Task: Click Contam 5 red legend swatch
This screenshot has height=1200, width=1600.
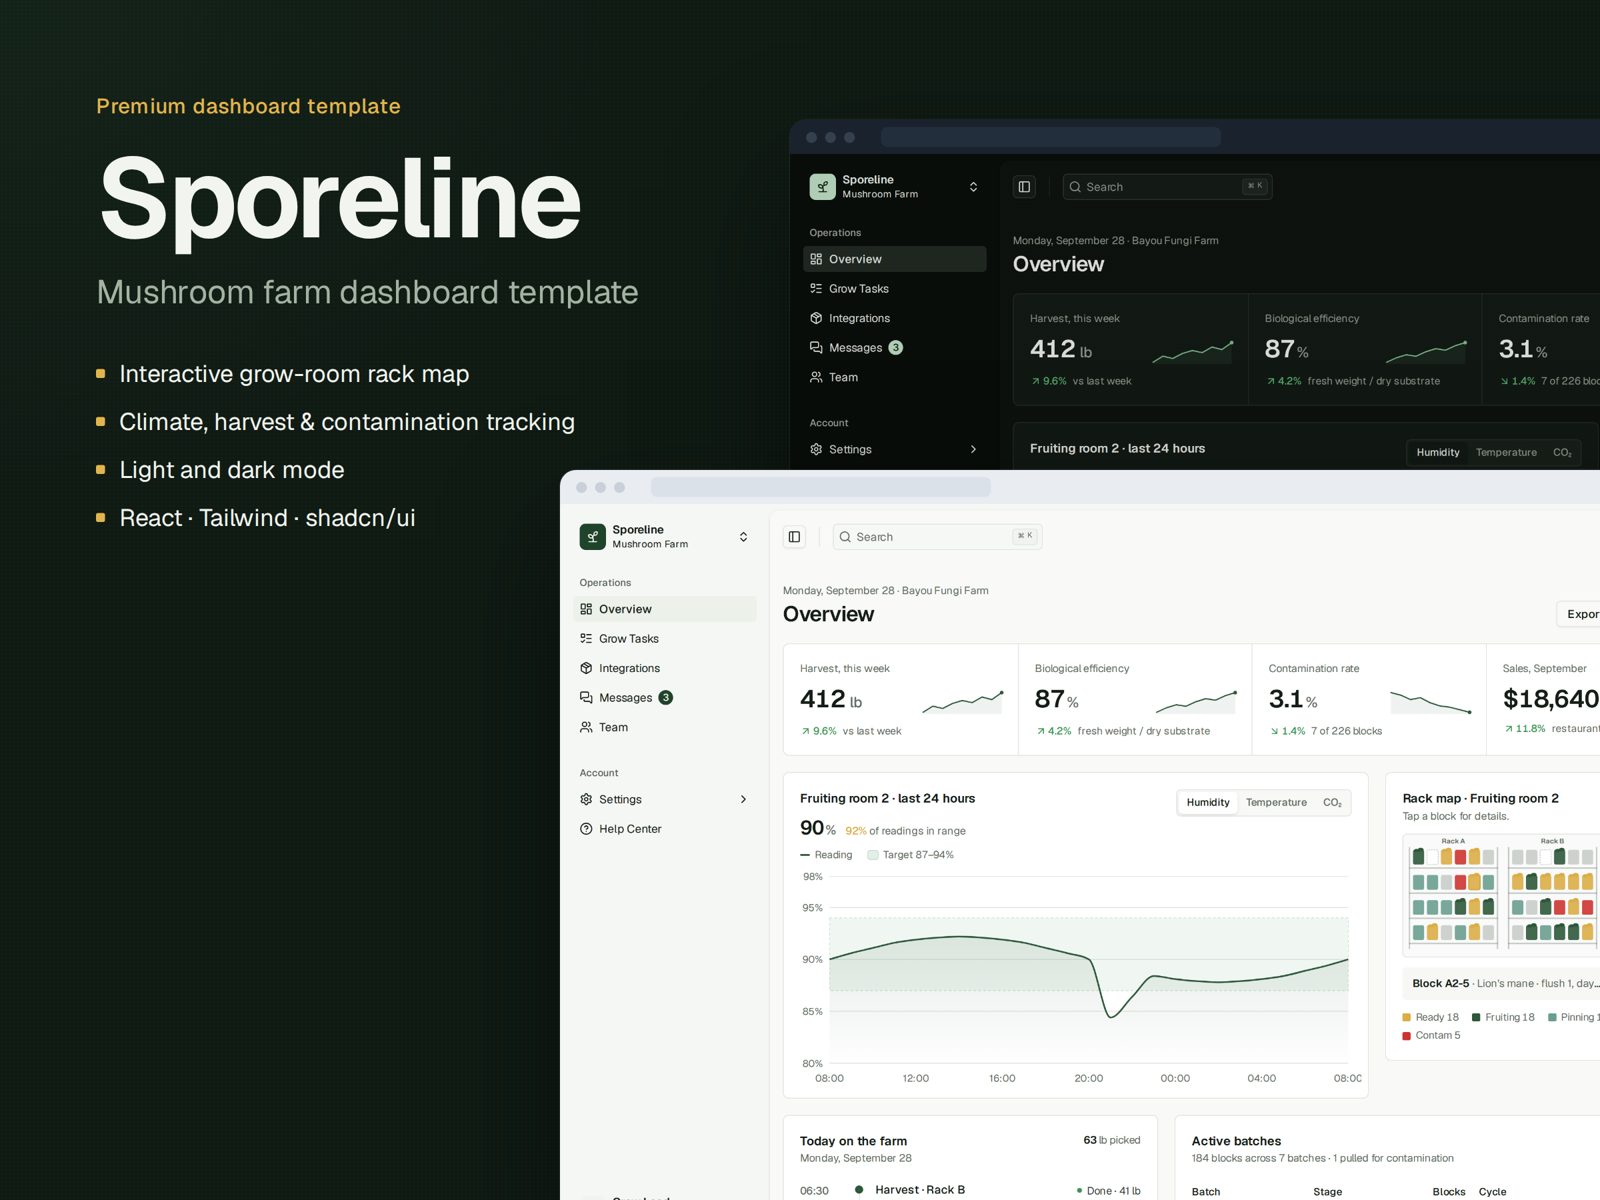Action: coord(1406,1036)
